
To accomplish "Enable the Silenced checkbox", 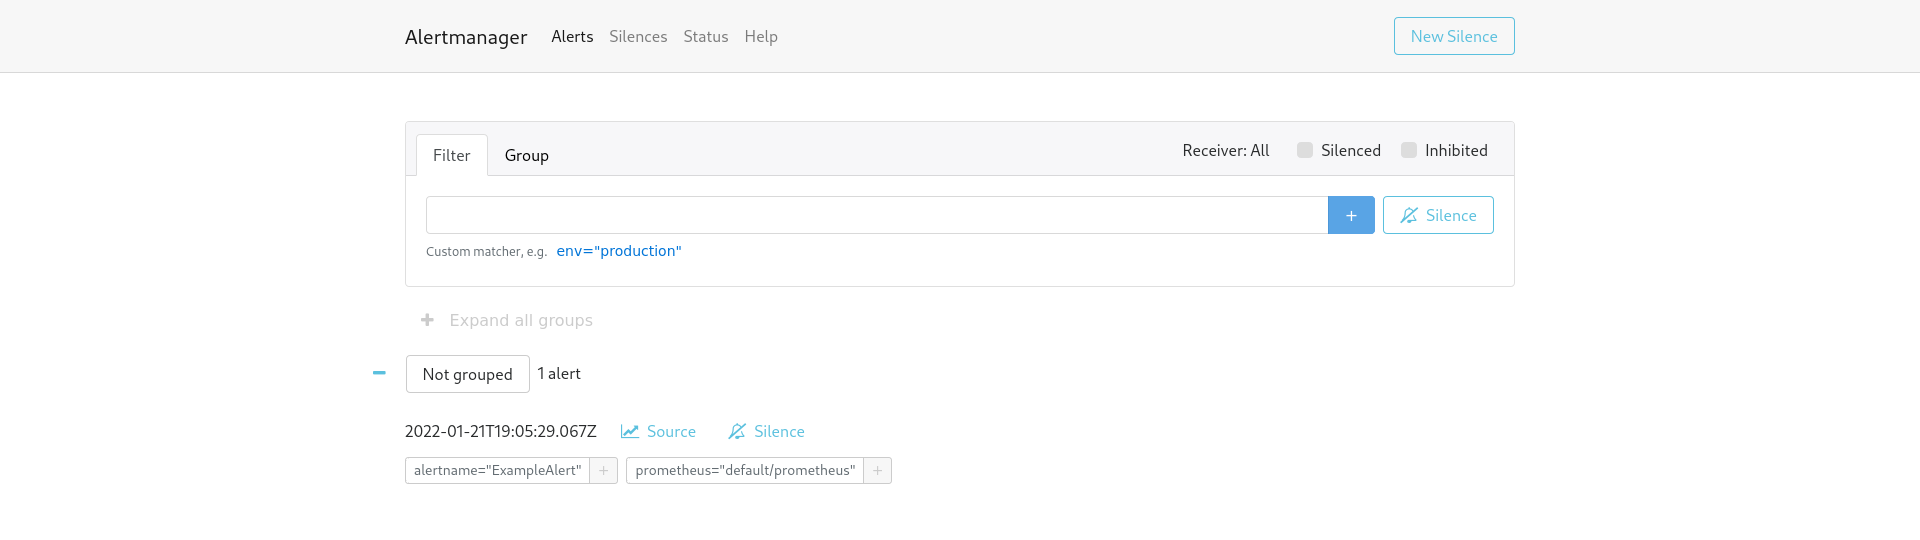I will (x=1305, y=150).
